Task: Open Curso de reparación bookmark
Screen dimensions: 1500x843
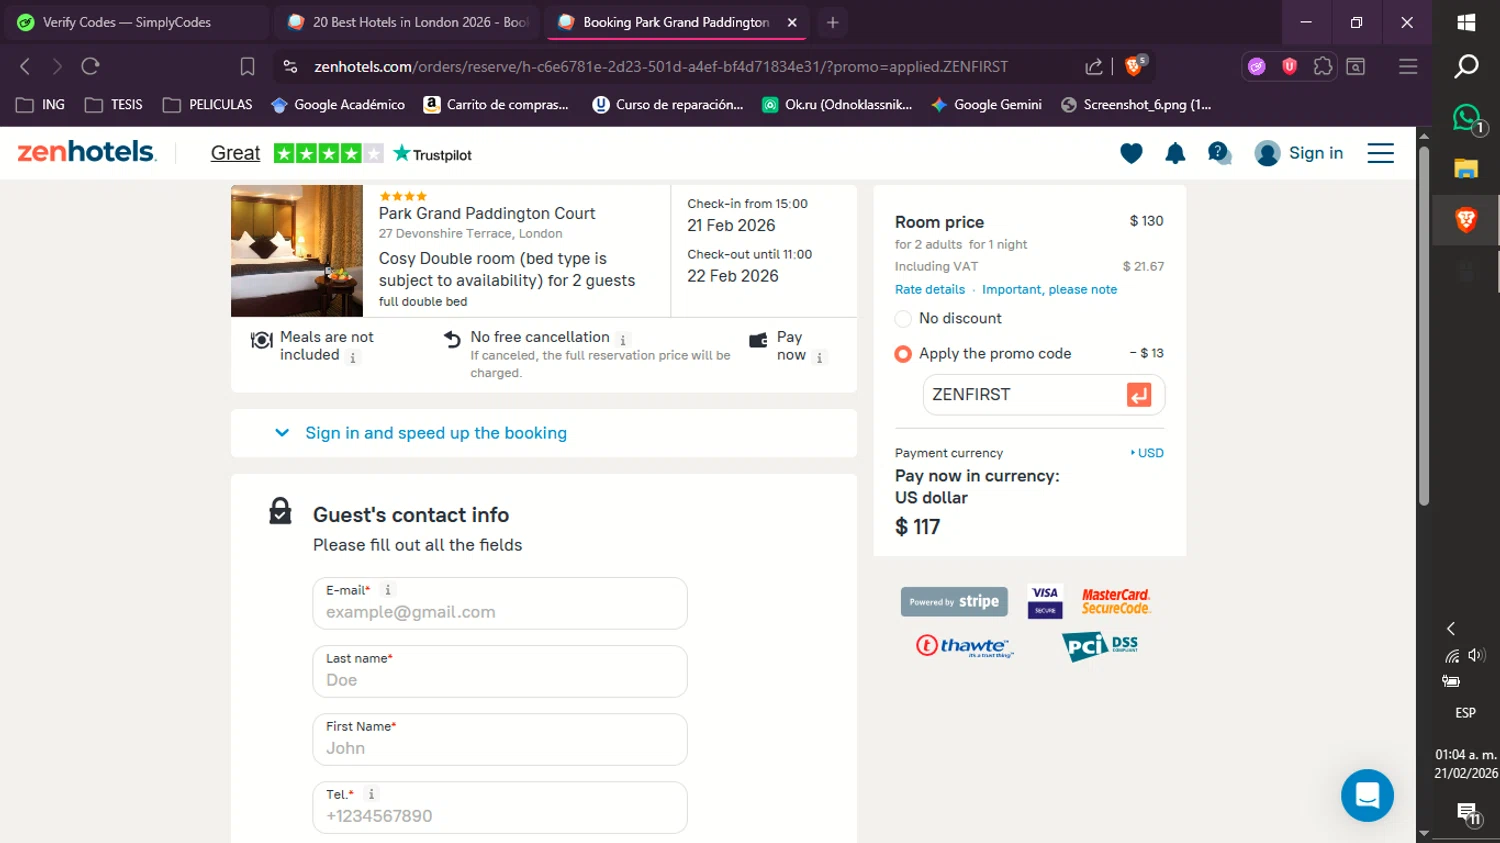Action: 668,104
